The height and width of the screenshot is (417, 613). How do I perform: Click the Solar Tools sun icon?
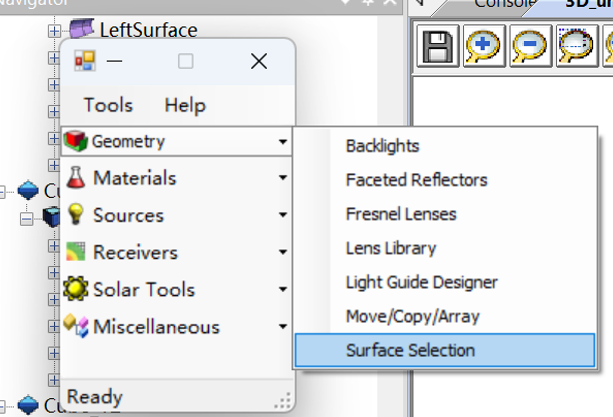tap(75, 289)
